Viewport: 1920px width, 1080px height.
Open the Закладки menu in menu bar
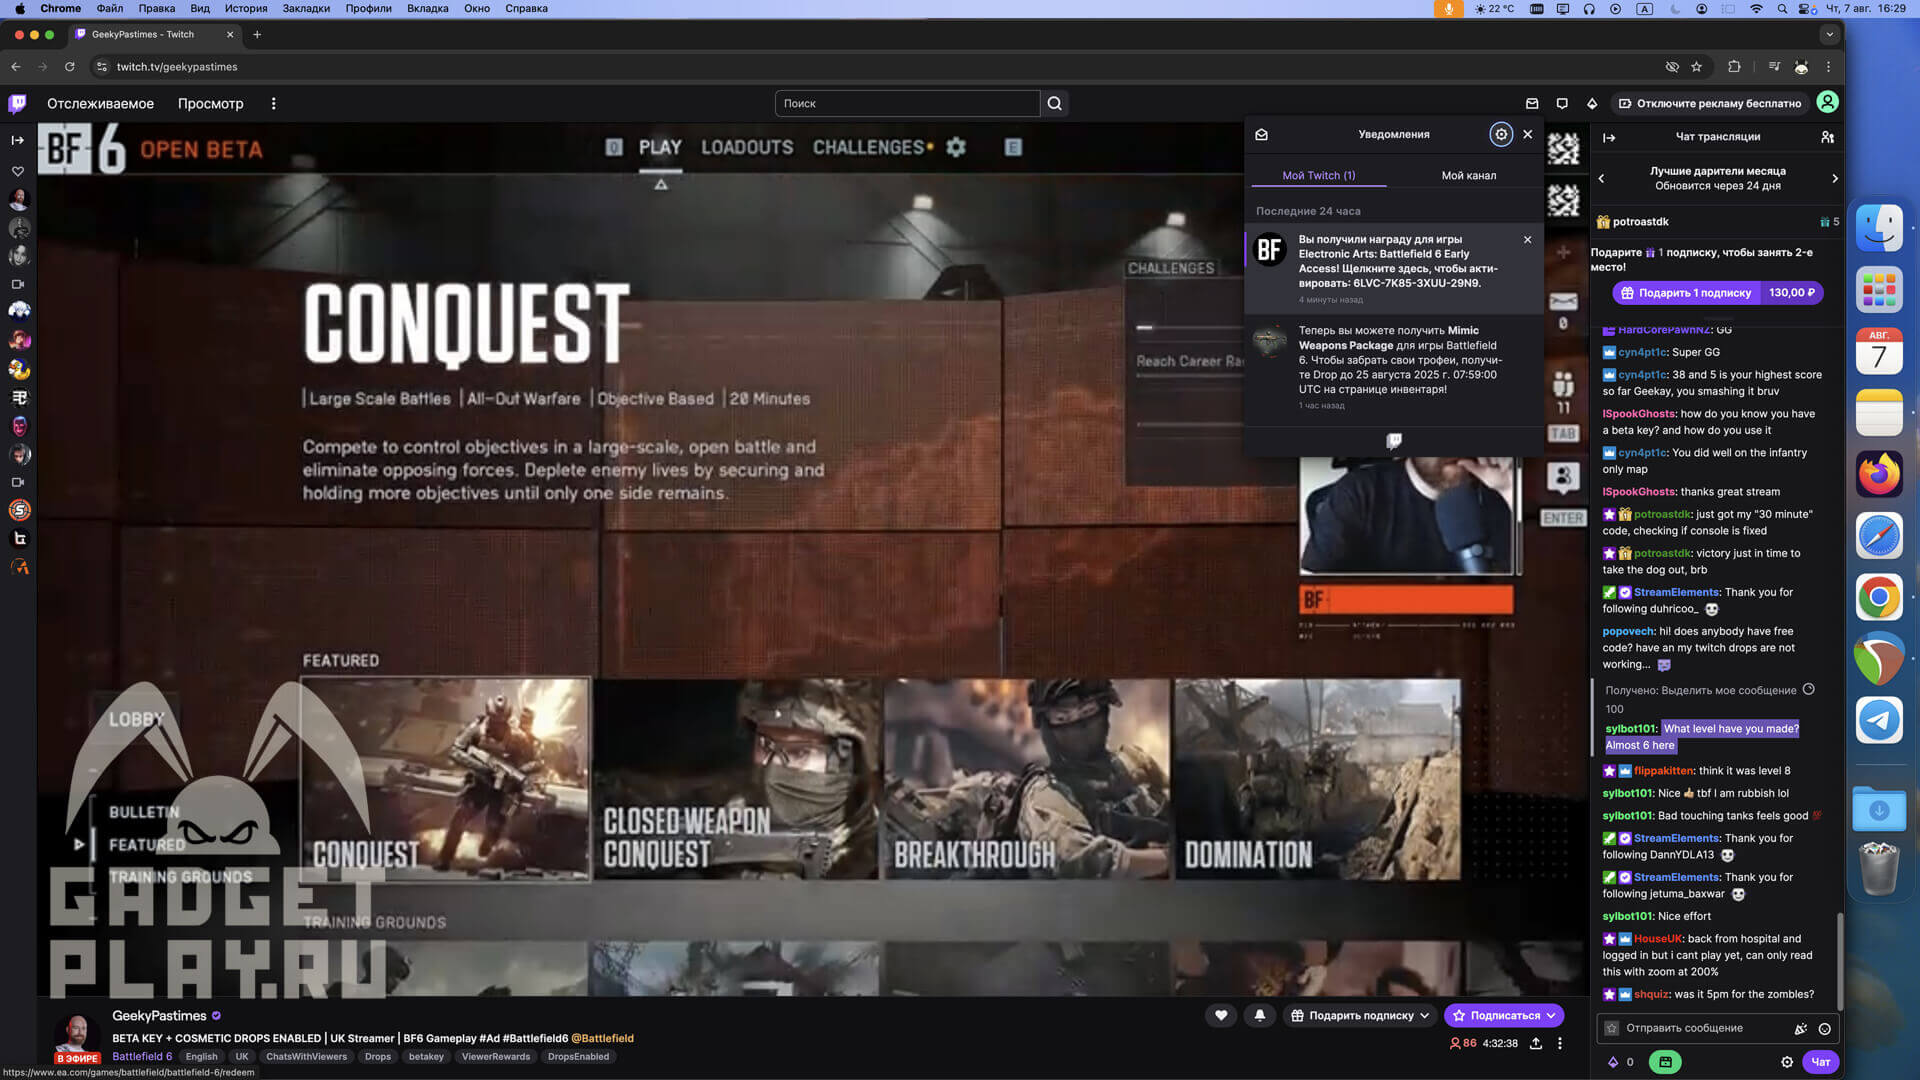pos(306,8)
